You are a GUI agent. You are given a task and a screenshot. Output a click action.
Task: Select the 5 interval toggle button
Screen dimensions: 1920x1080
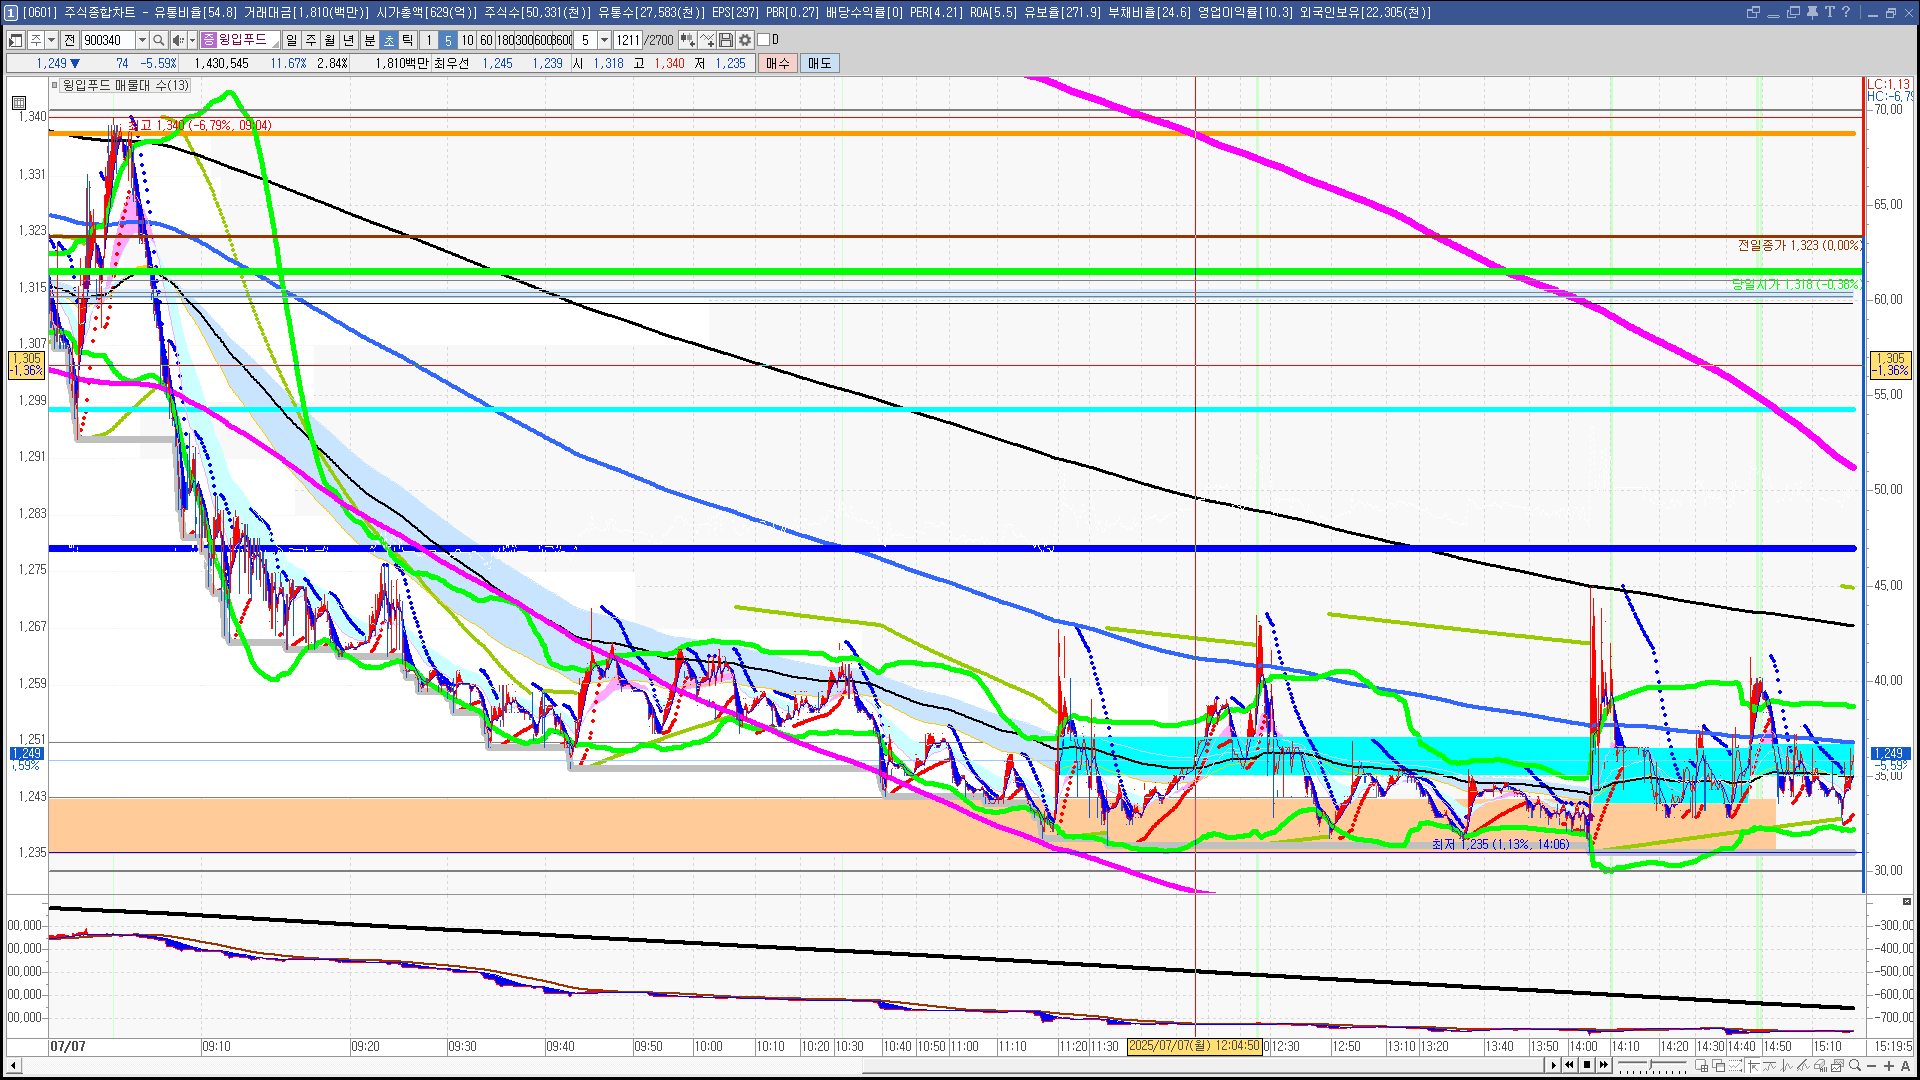(448, 40)
